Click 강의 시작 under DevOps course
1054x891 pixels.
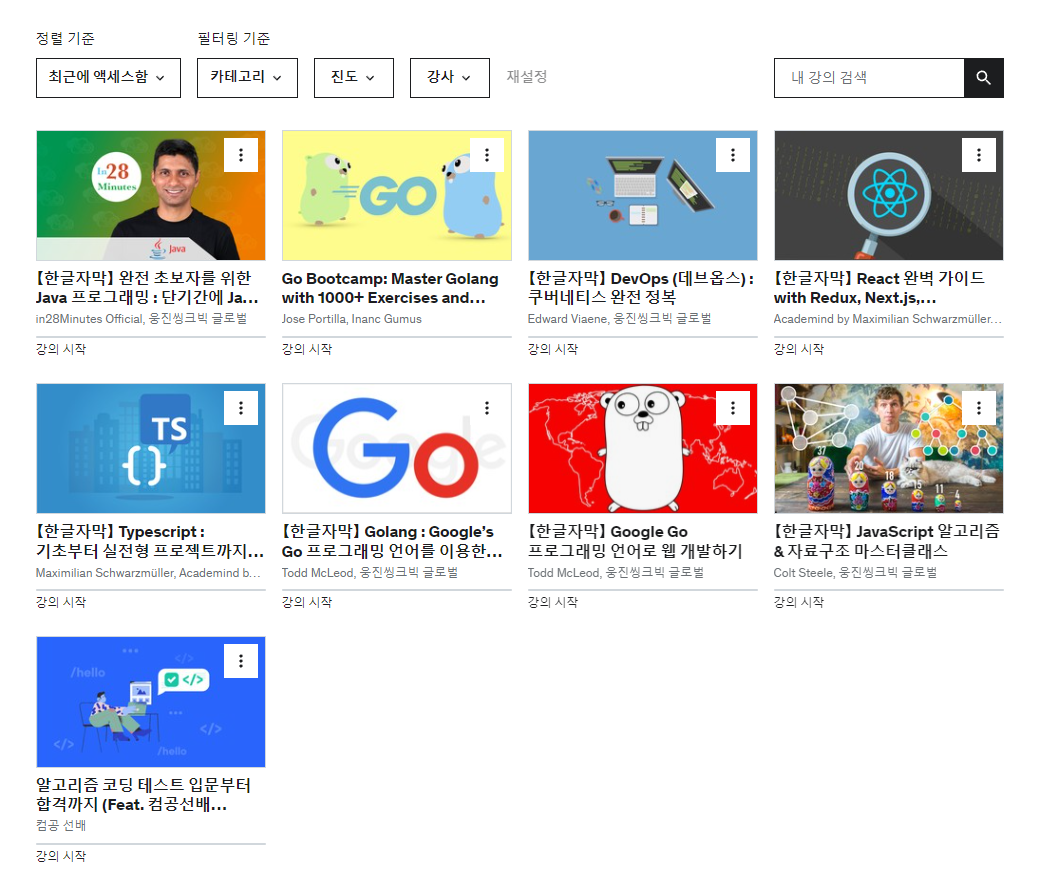tap(553, 349)
